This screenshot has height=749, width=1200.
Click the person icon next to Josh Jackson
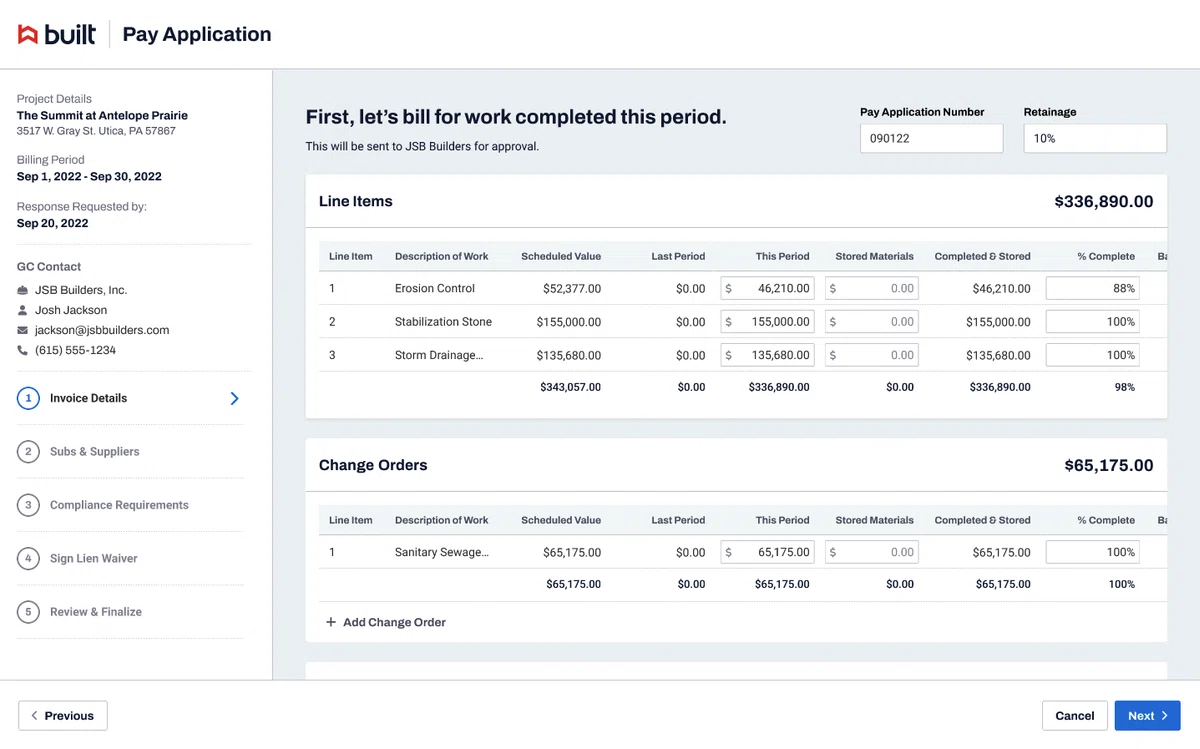click(x=23, y=310)
